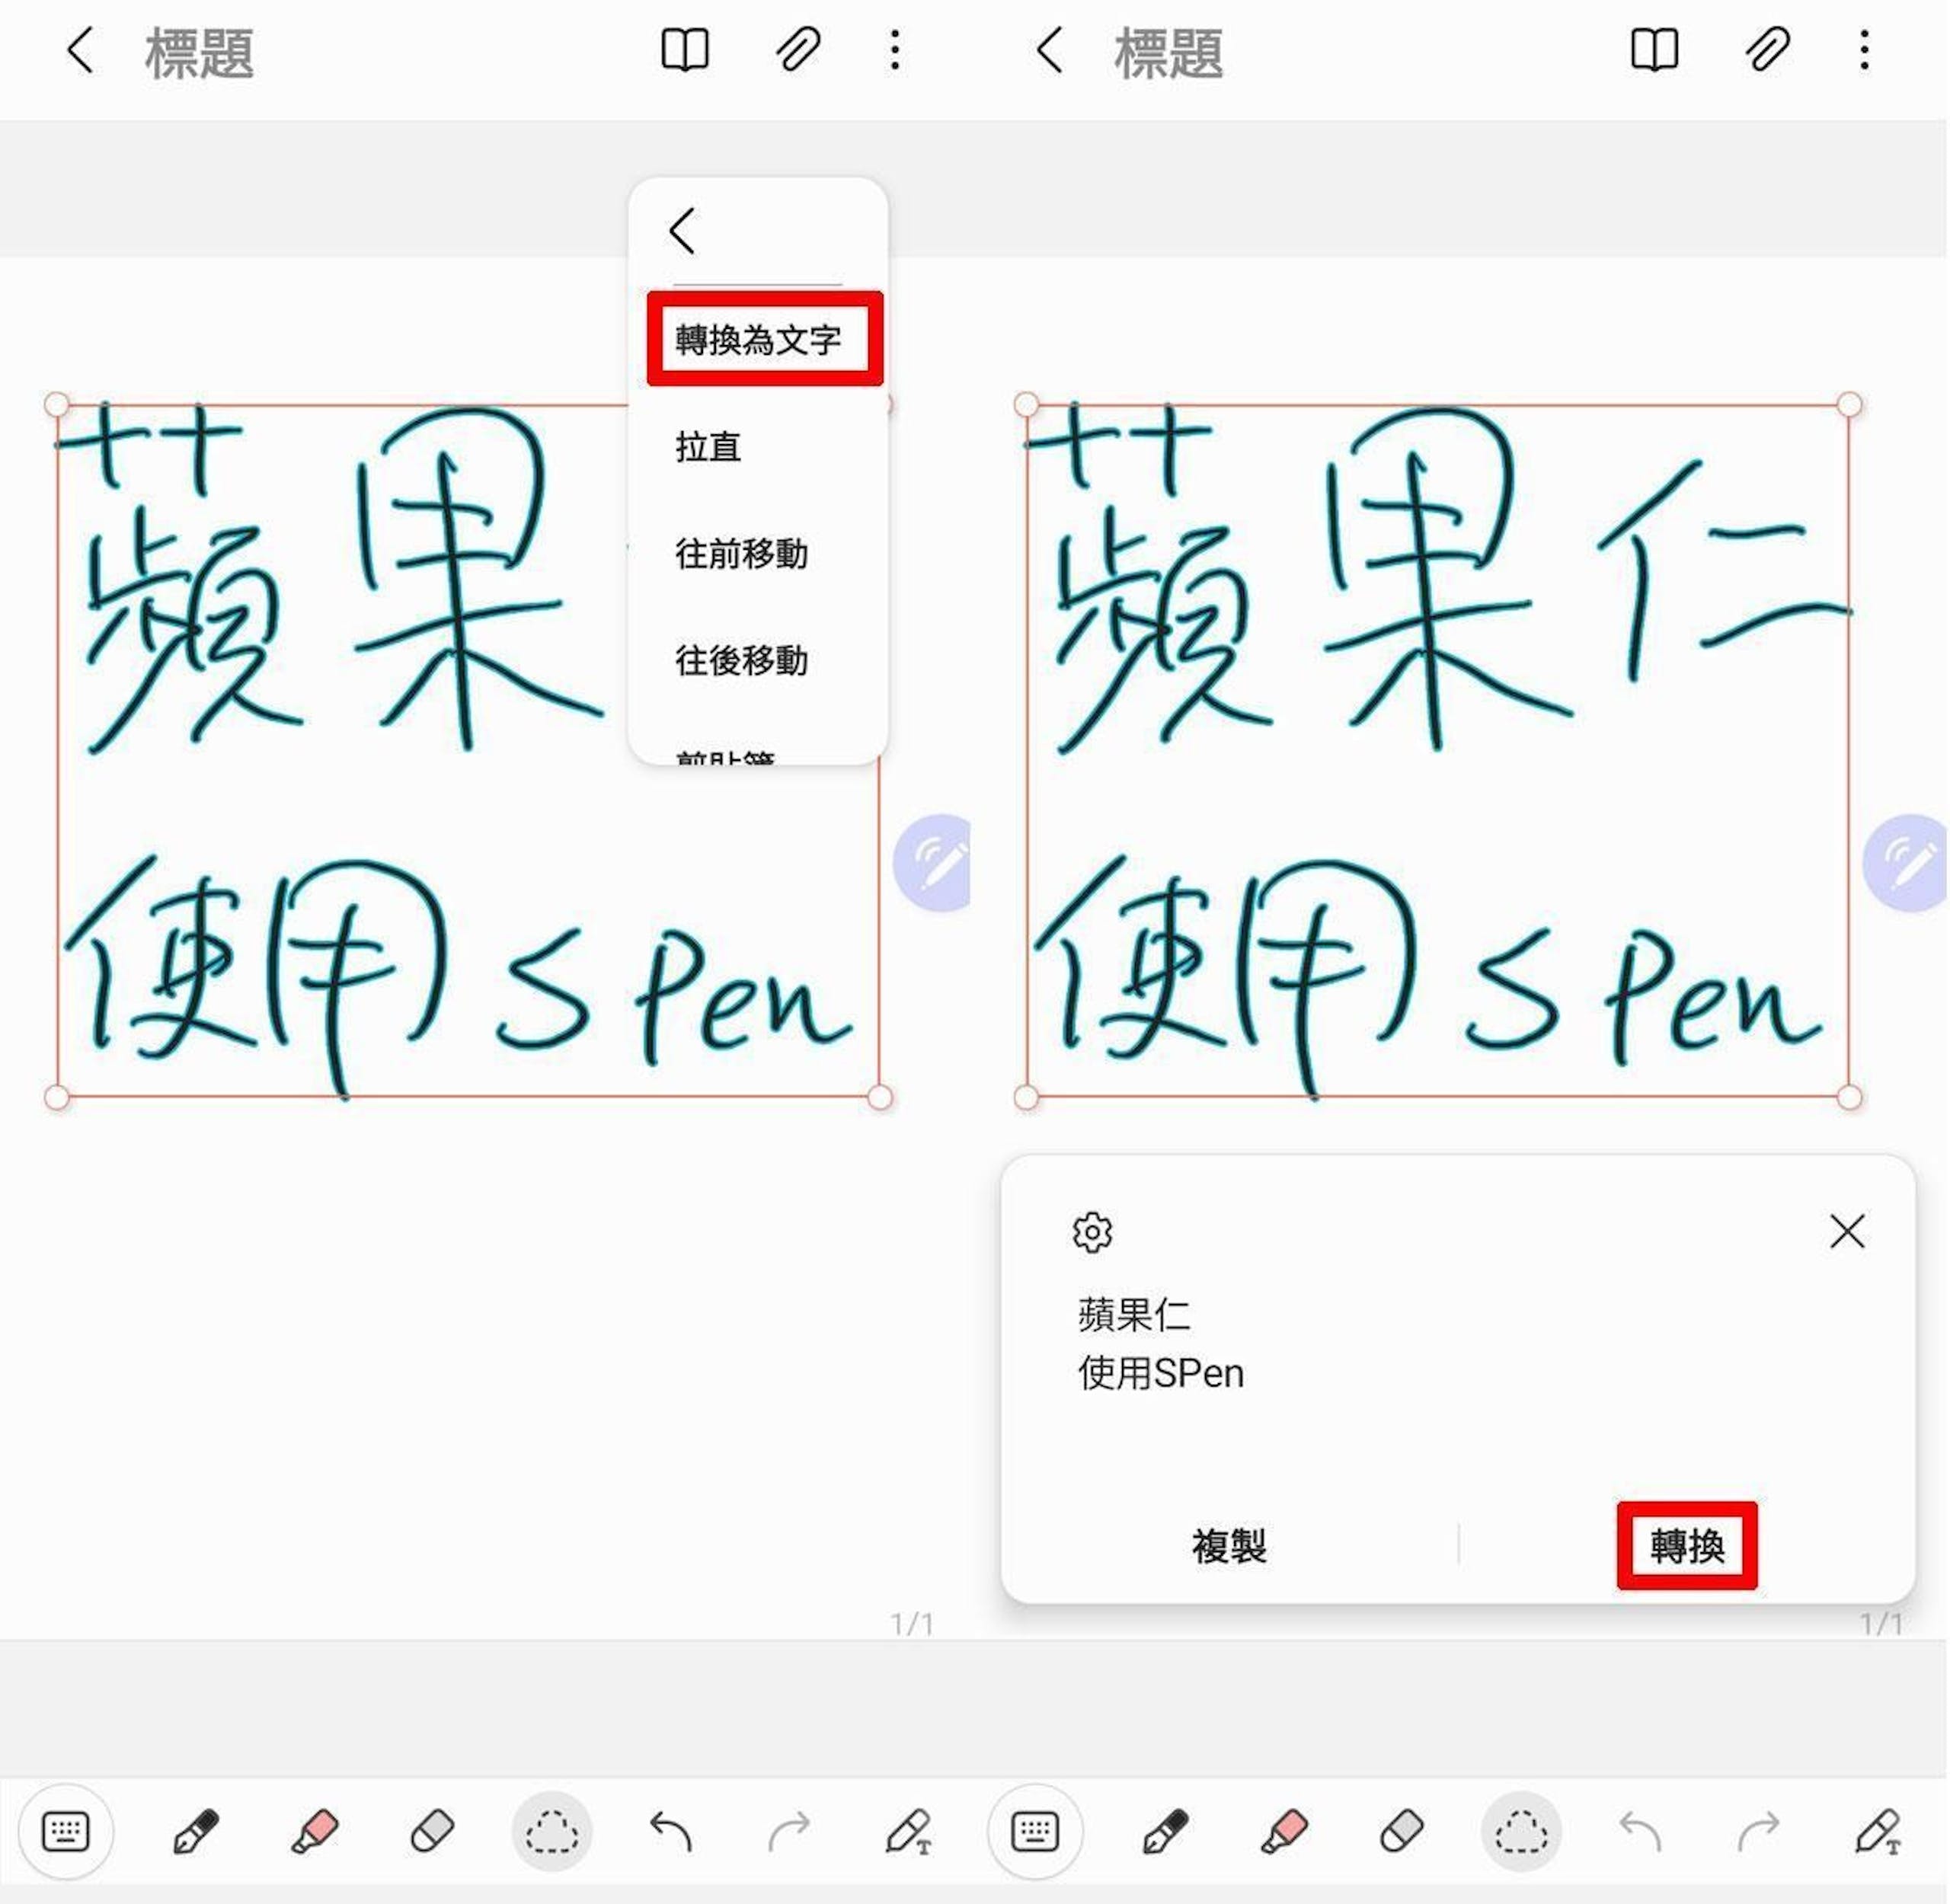The height and width of the screenshot is (1904, 1950).
Task: Tap recognized text 使用SPen in conversion panel
Action: [1161, 1373]
